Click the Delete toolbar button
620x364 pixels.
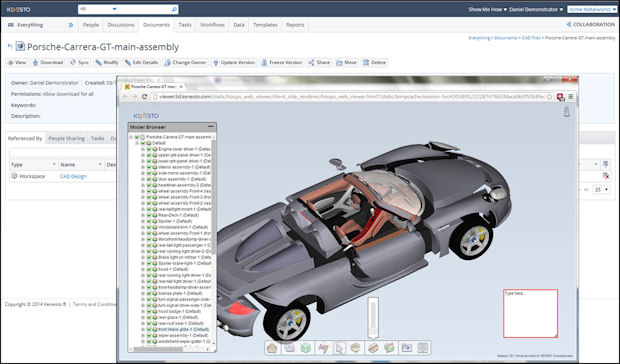coord(374,62)
